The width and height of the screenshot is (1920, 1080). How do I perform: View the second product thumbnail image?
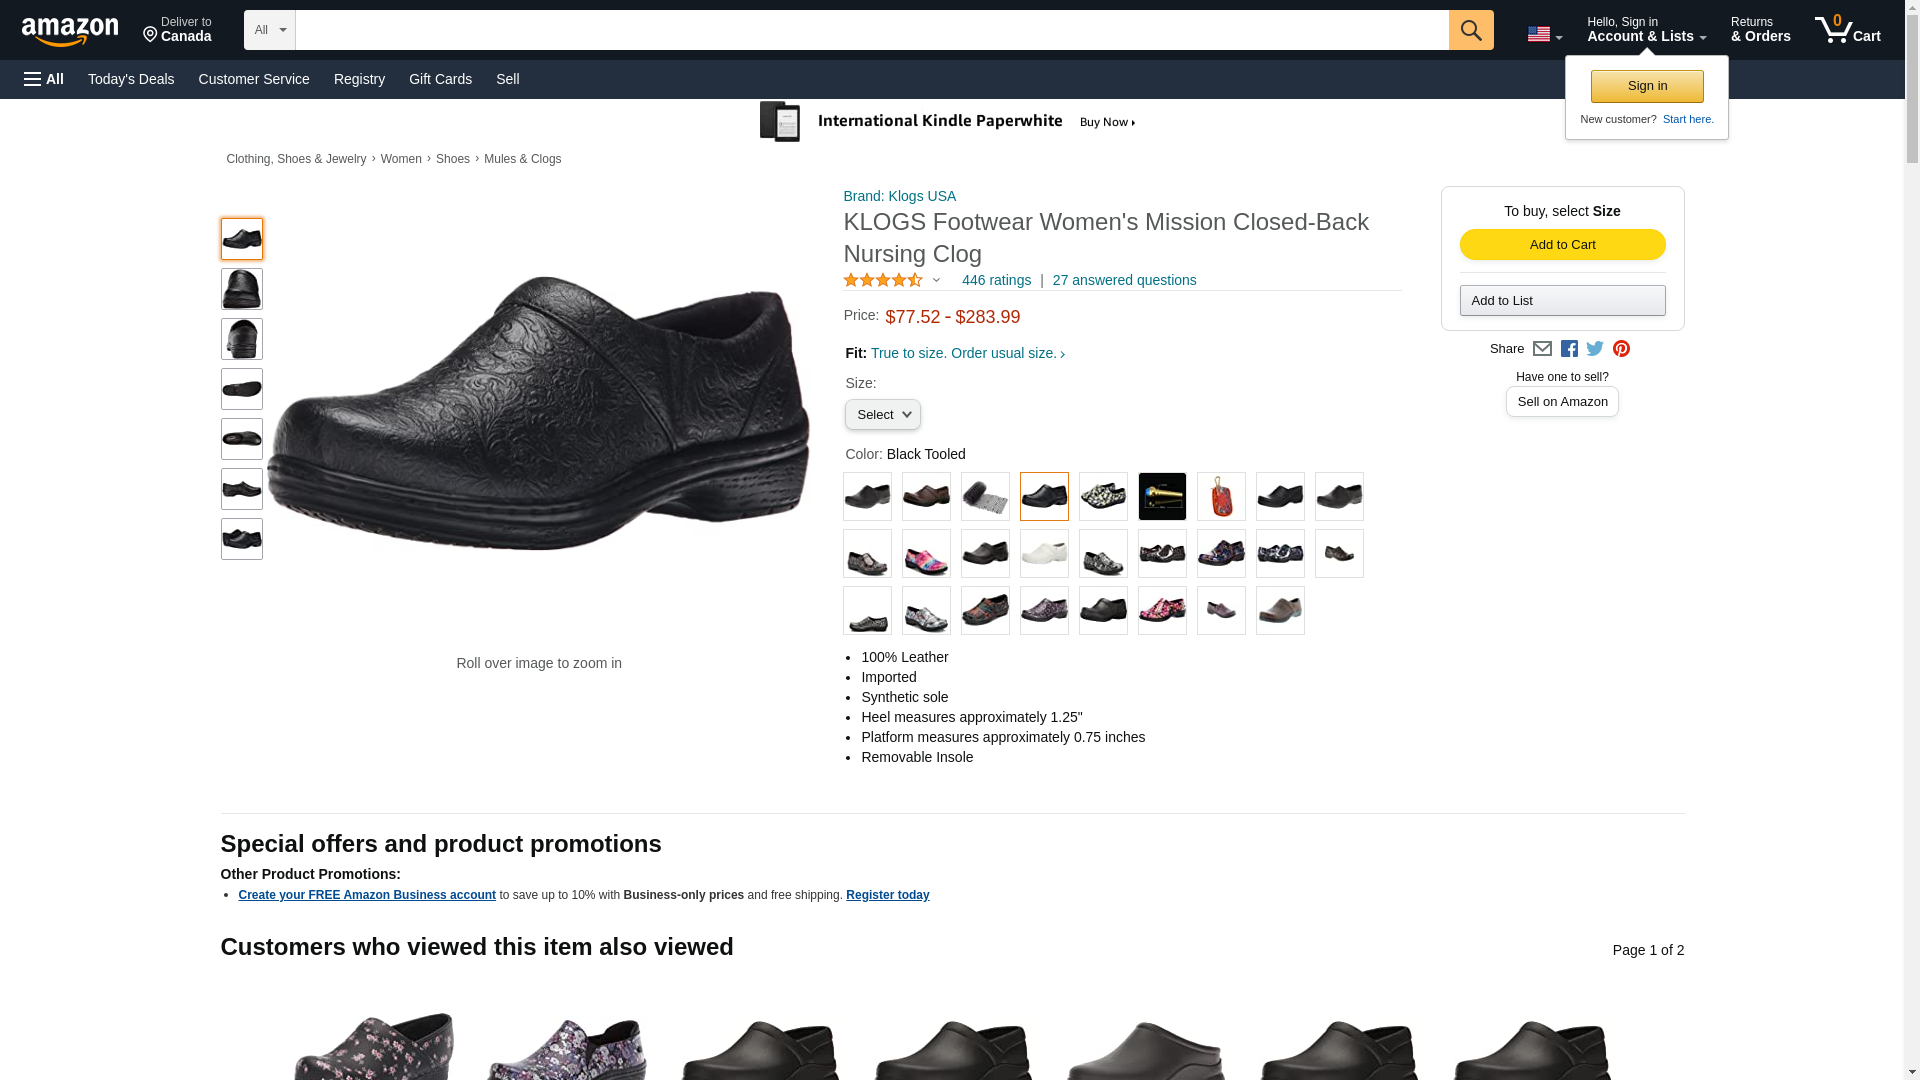pyautogui.click(x=242, y=289)
